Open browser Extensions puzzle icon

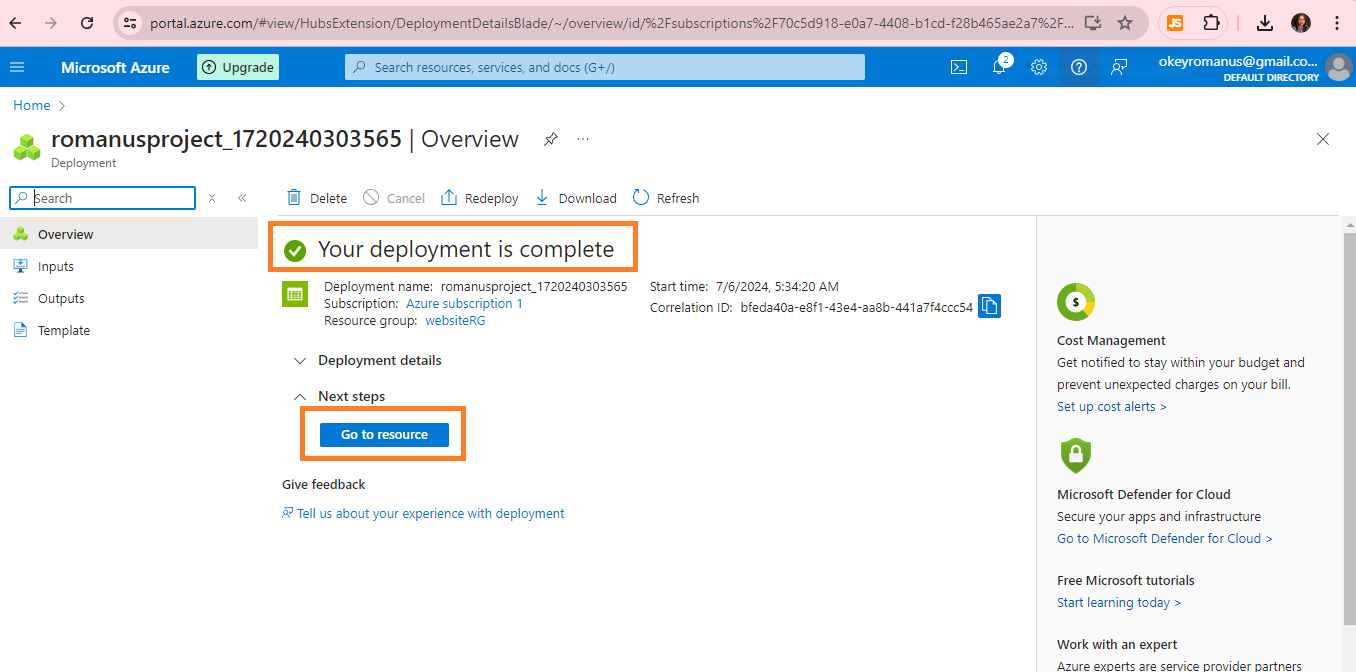click(x=1211, y=22)
